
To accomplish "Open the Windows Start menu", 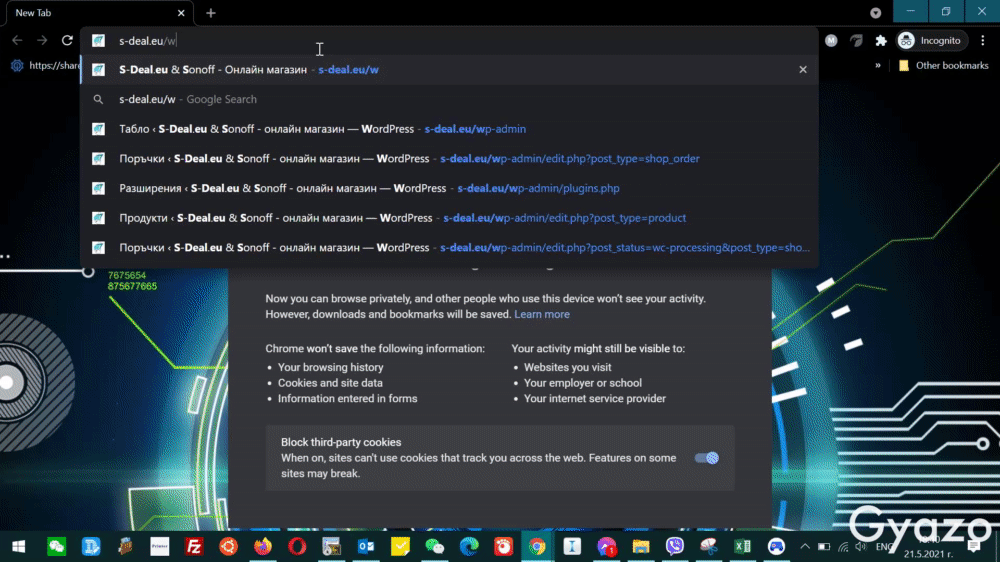I will (18, 547).
